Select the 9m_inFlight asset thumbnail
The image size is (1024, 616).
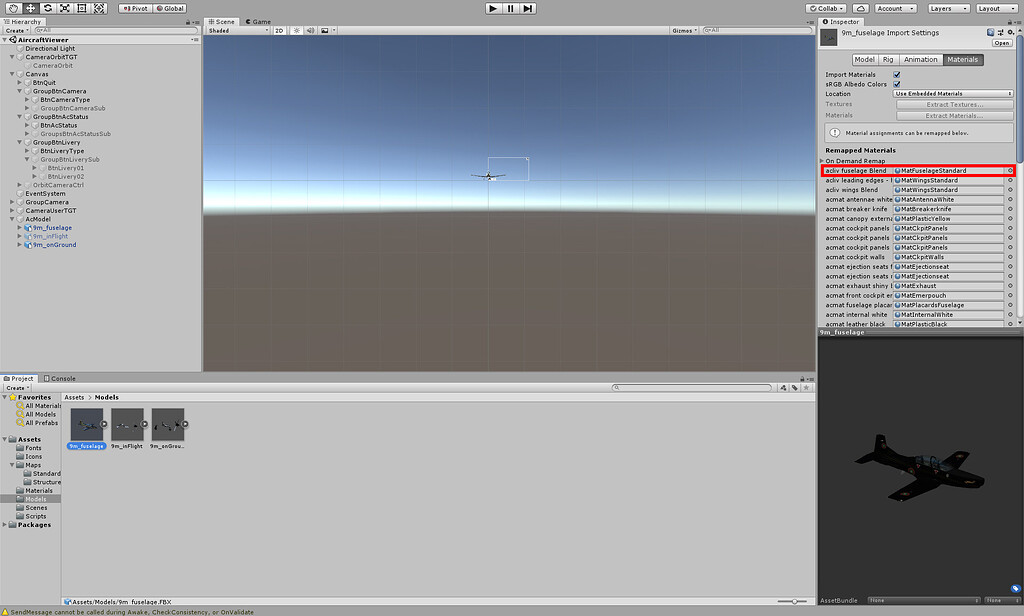127,425
